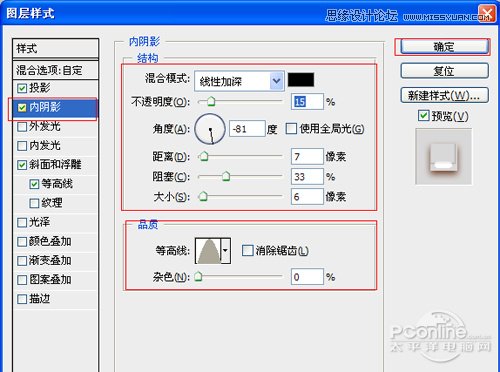Screen dimensions: 500x372
Task: Click the 距离 value field showing 7
Action: click(x=307, y=156)
